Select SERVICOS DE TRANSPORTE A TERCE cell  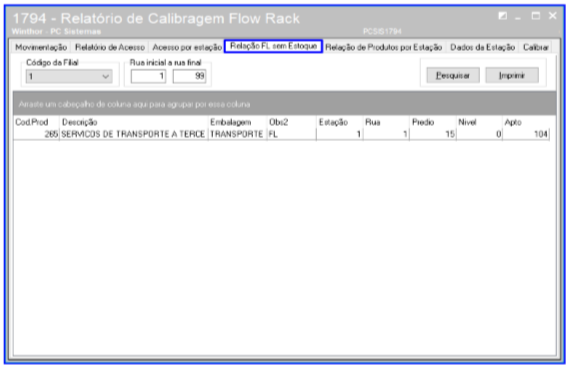pyautogui.click(x=134, y=134)
